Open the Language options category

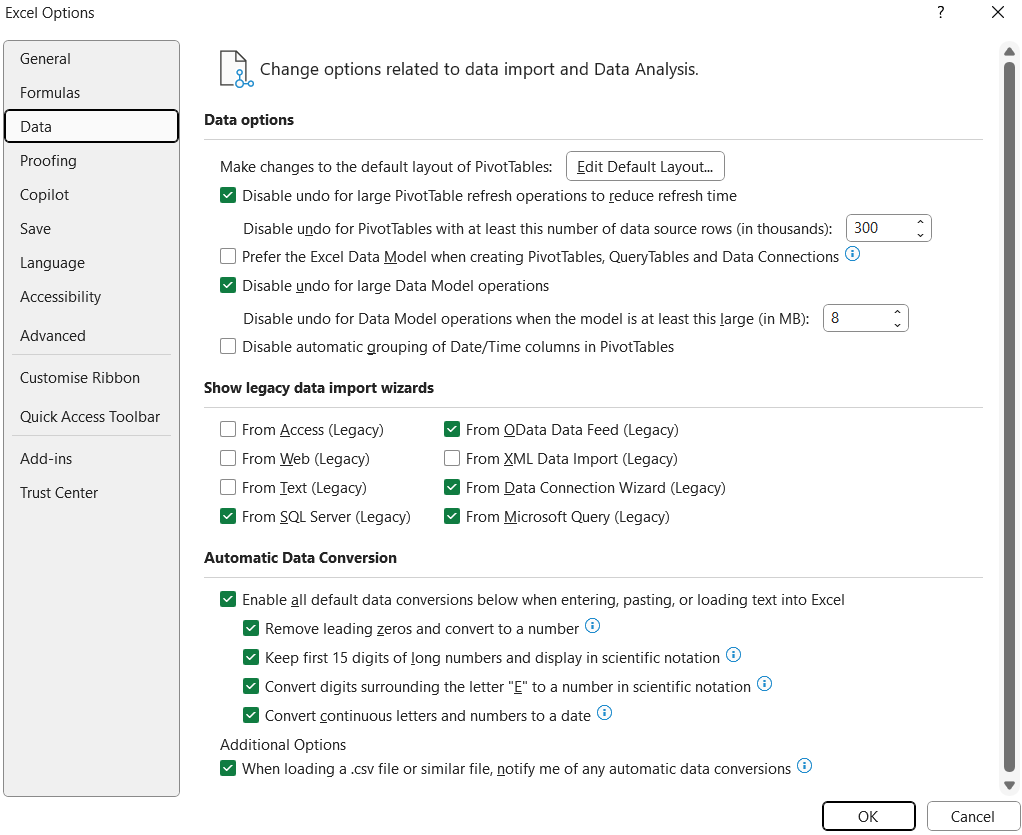pos(91,262)
